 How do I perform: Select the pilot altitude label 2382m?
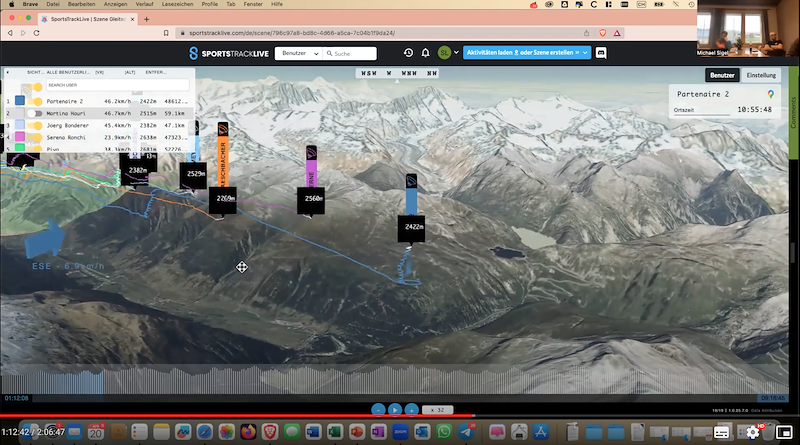pyautogui.click(x=137, y=170)
